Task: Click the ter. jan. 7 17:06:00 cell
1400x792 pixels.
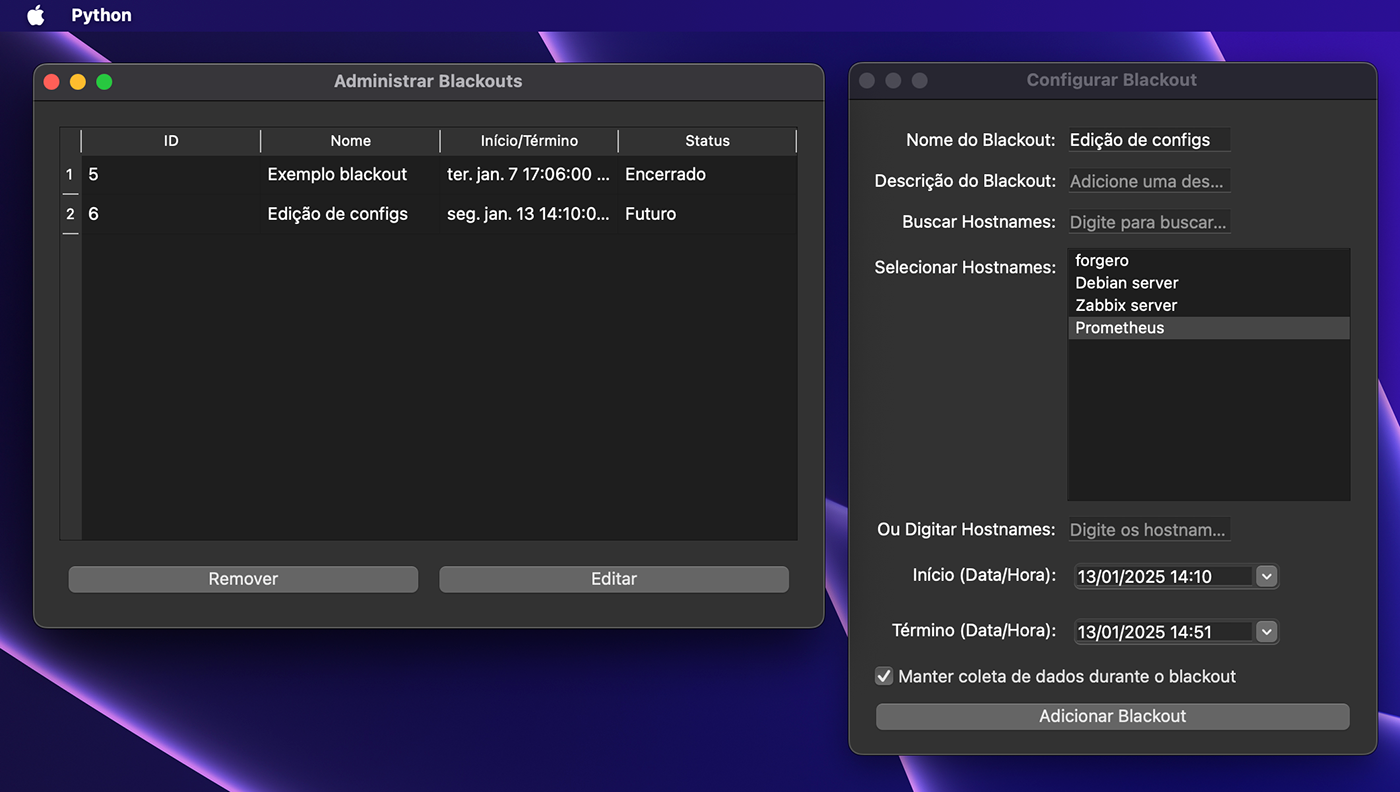Action: (529, 174)
